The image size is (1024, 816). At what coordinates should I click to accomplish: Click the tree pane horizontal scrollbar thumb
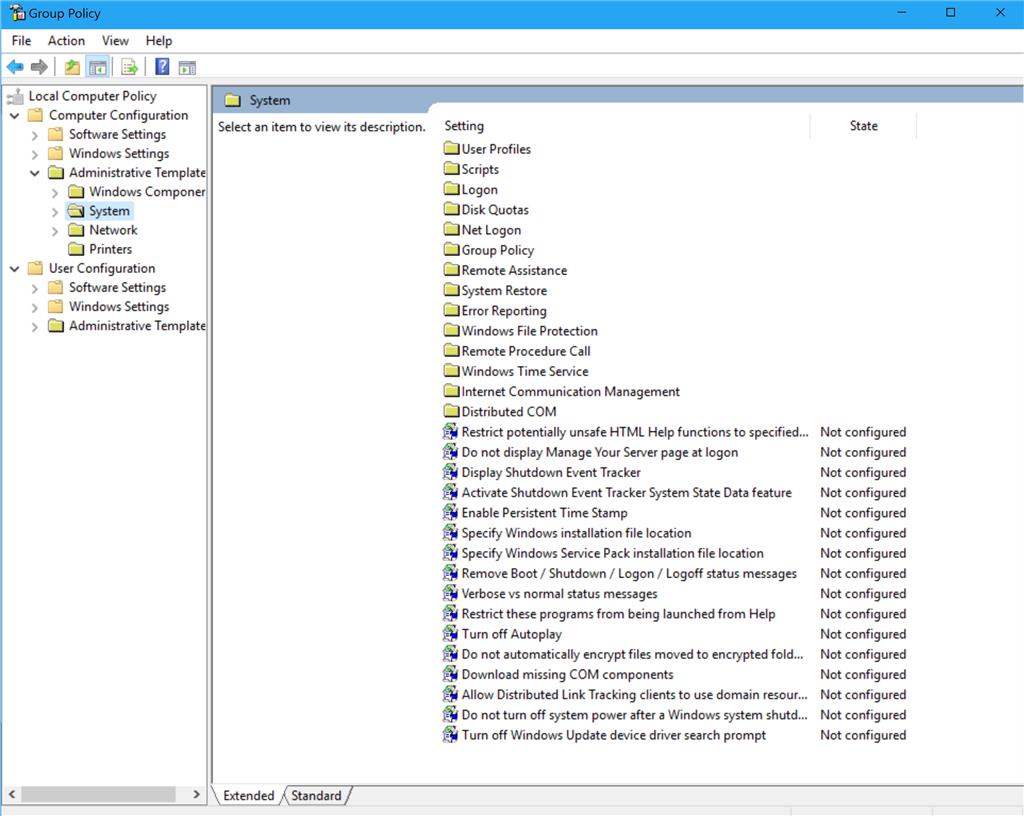point(99,794)
